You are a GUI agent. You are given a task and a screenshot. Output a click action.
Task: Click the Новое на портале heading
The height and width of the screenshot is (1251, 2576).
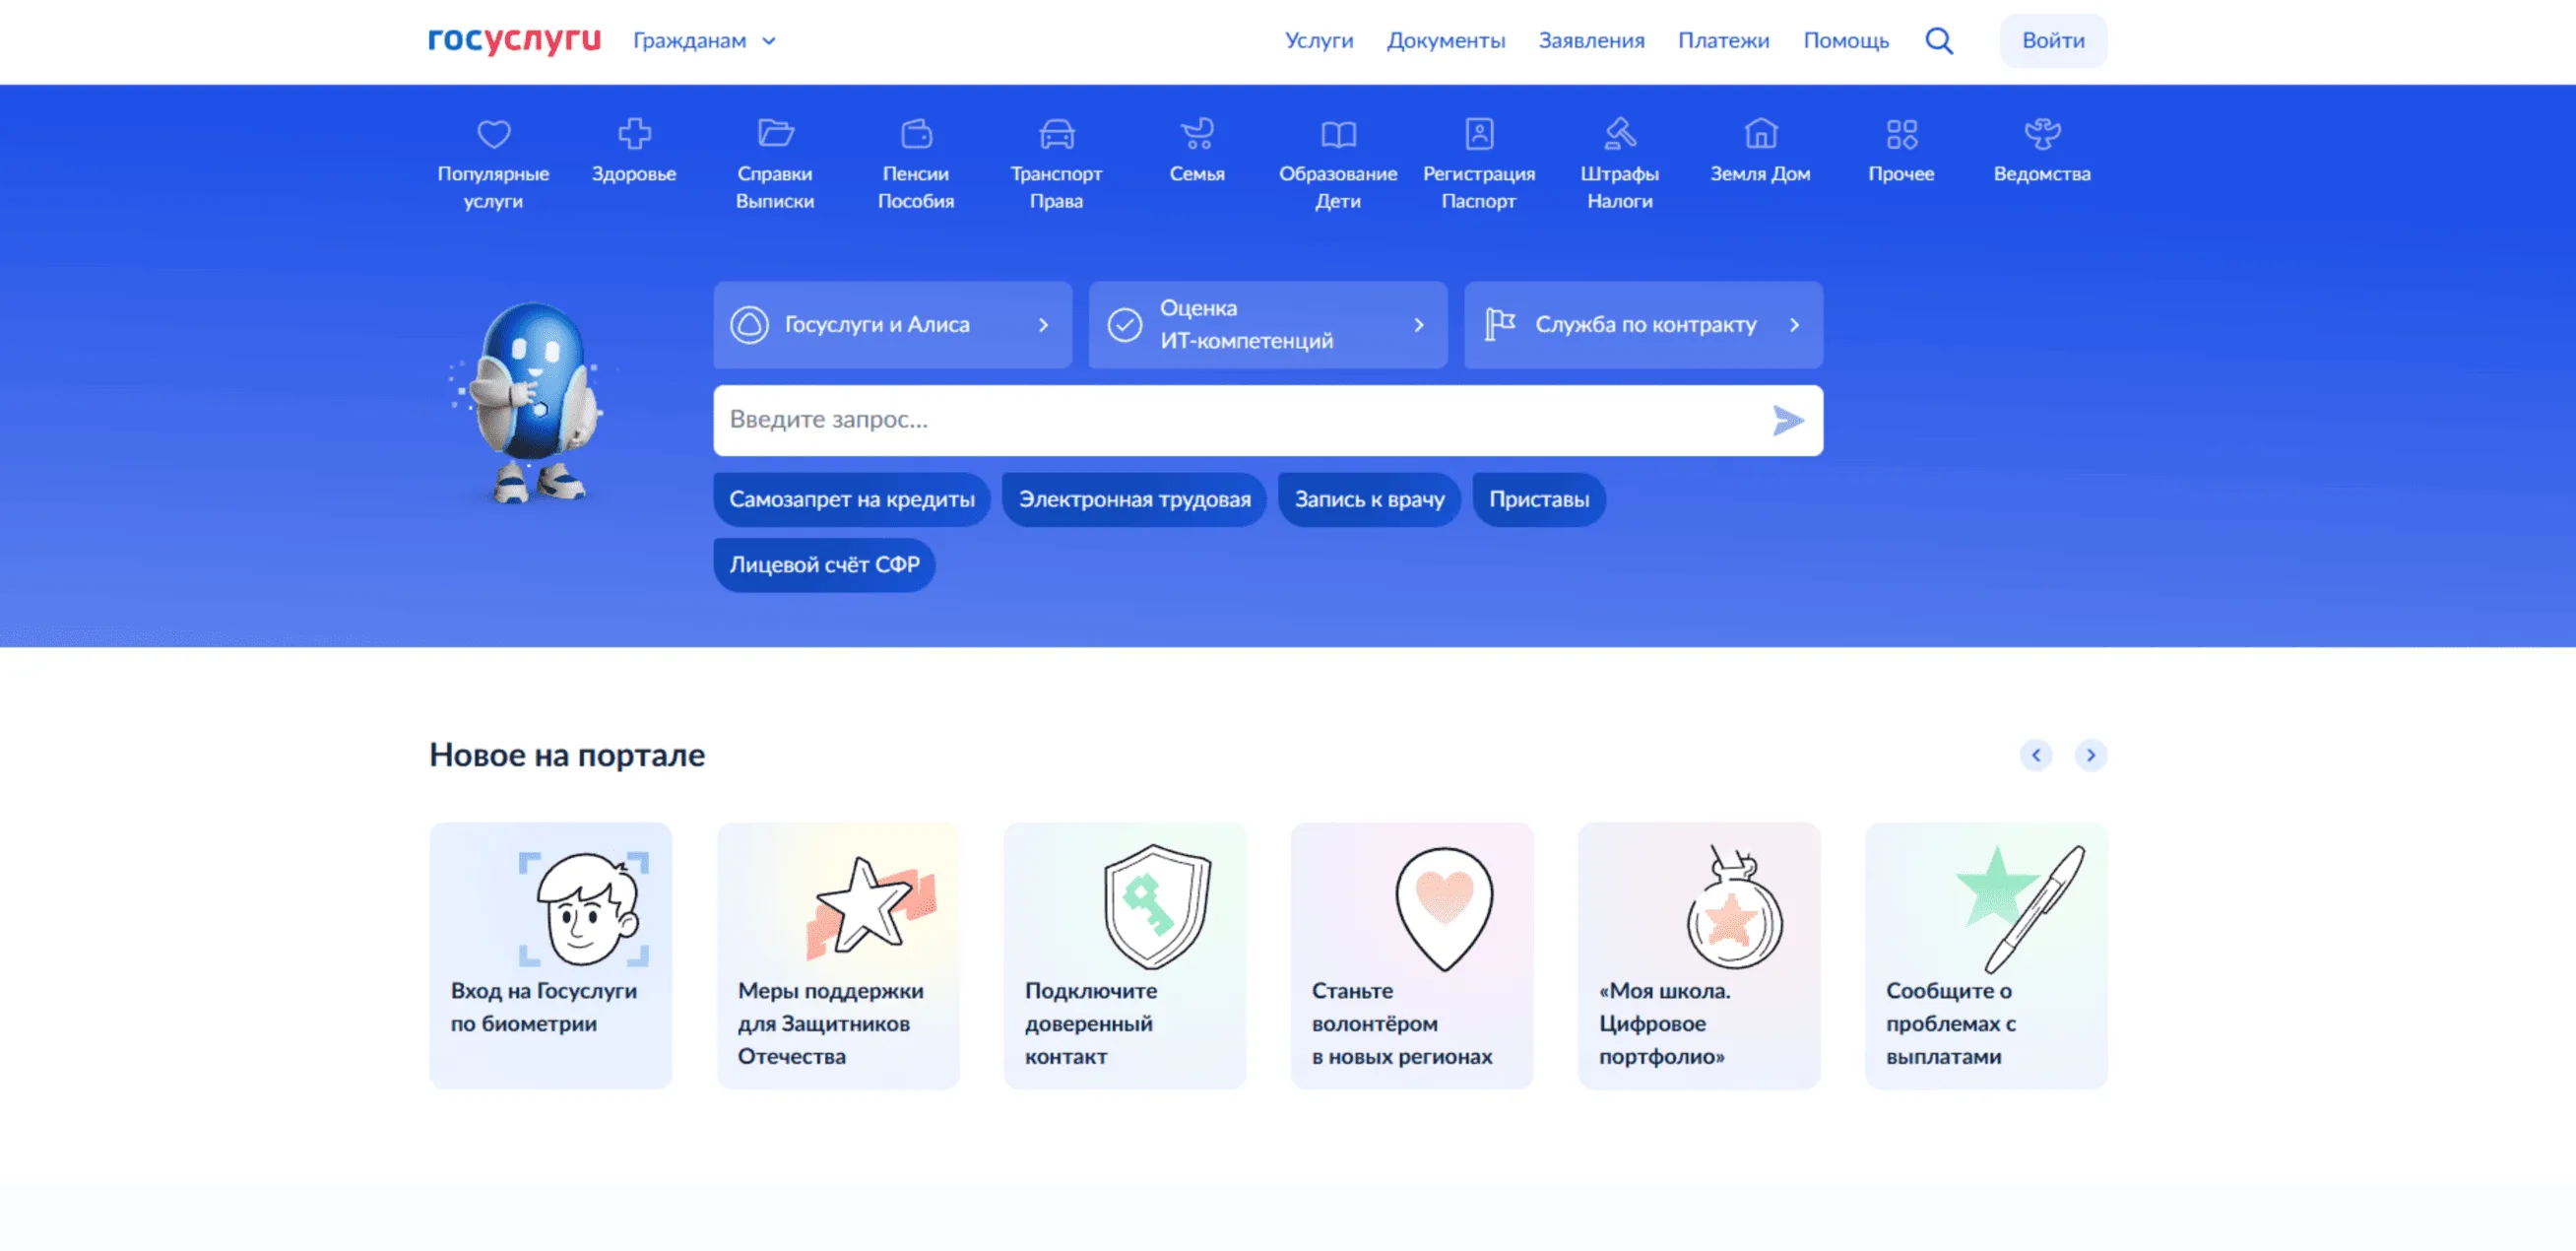(567, 755)
